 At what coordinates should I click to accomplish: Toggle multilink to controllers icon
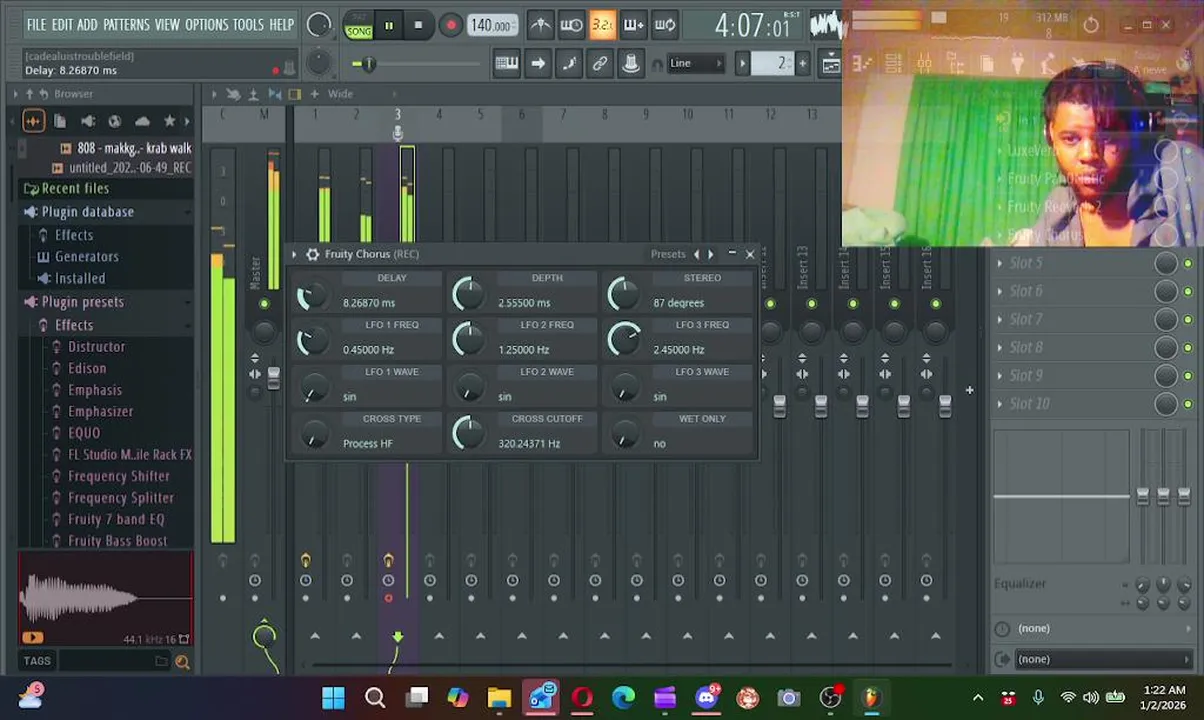(x=631, y=64)
